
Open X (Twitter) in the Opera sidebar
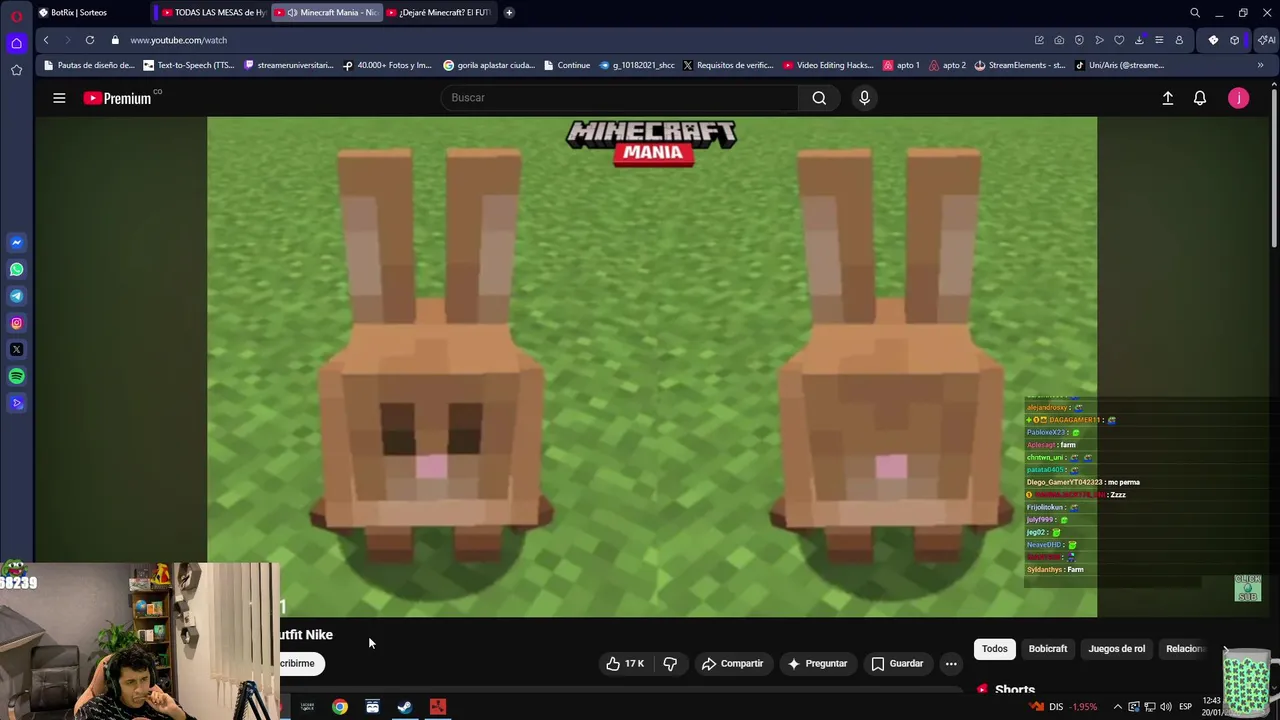(x=16, y=350)
